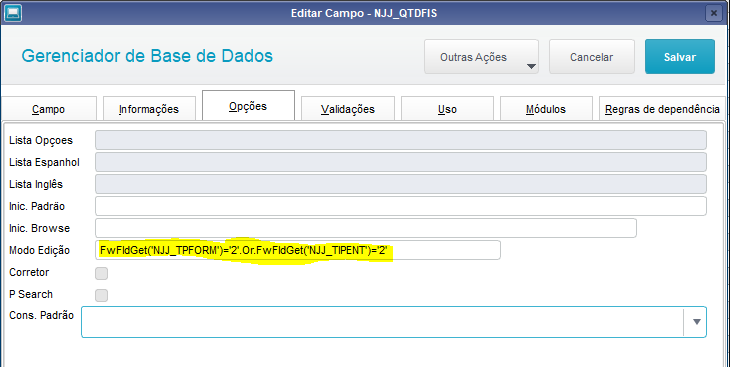
Task: Focus the Inic. Padrão input field
Action: [x=401, y=206]
